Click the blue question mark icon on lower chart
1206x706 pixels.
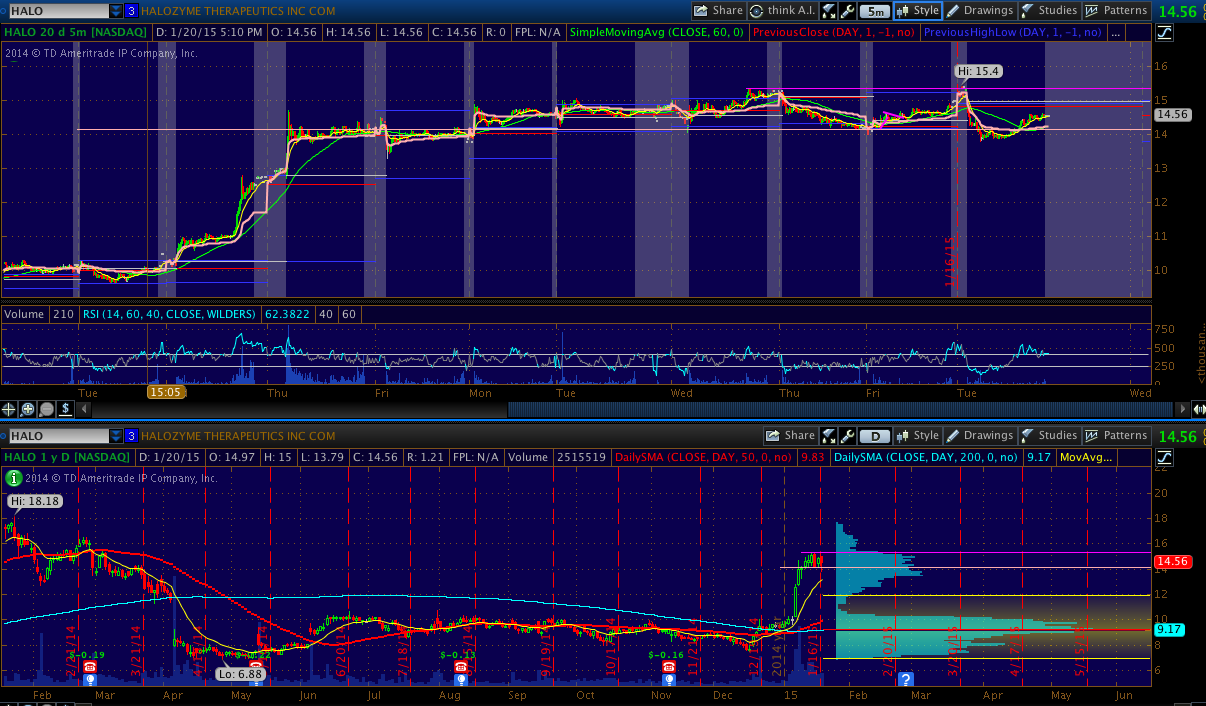(906, 679)
